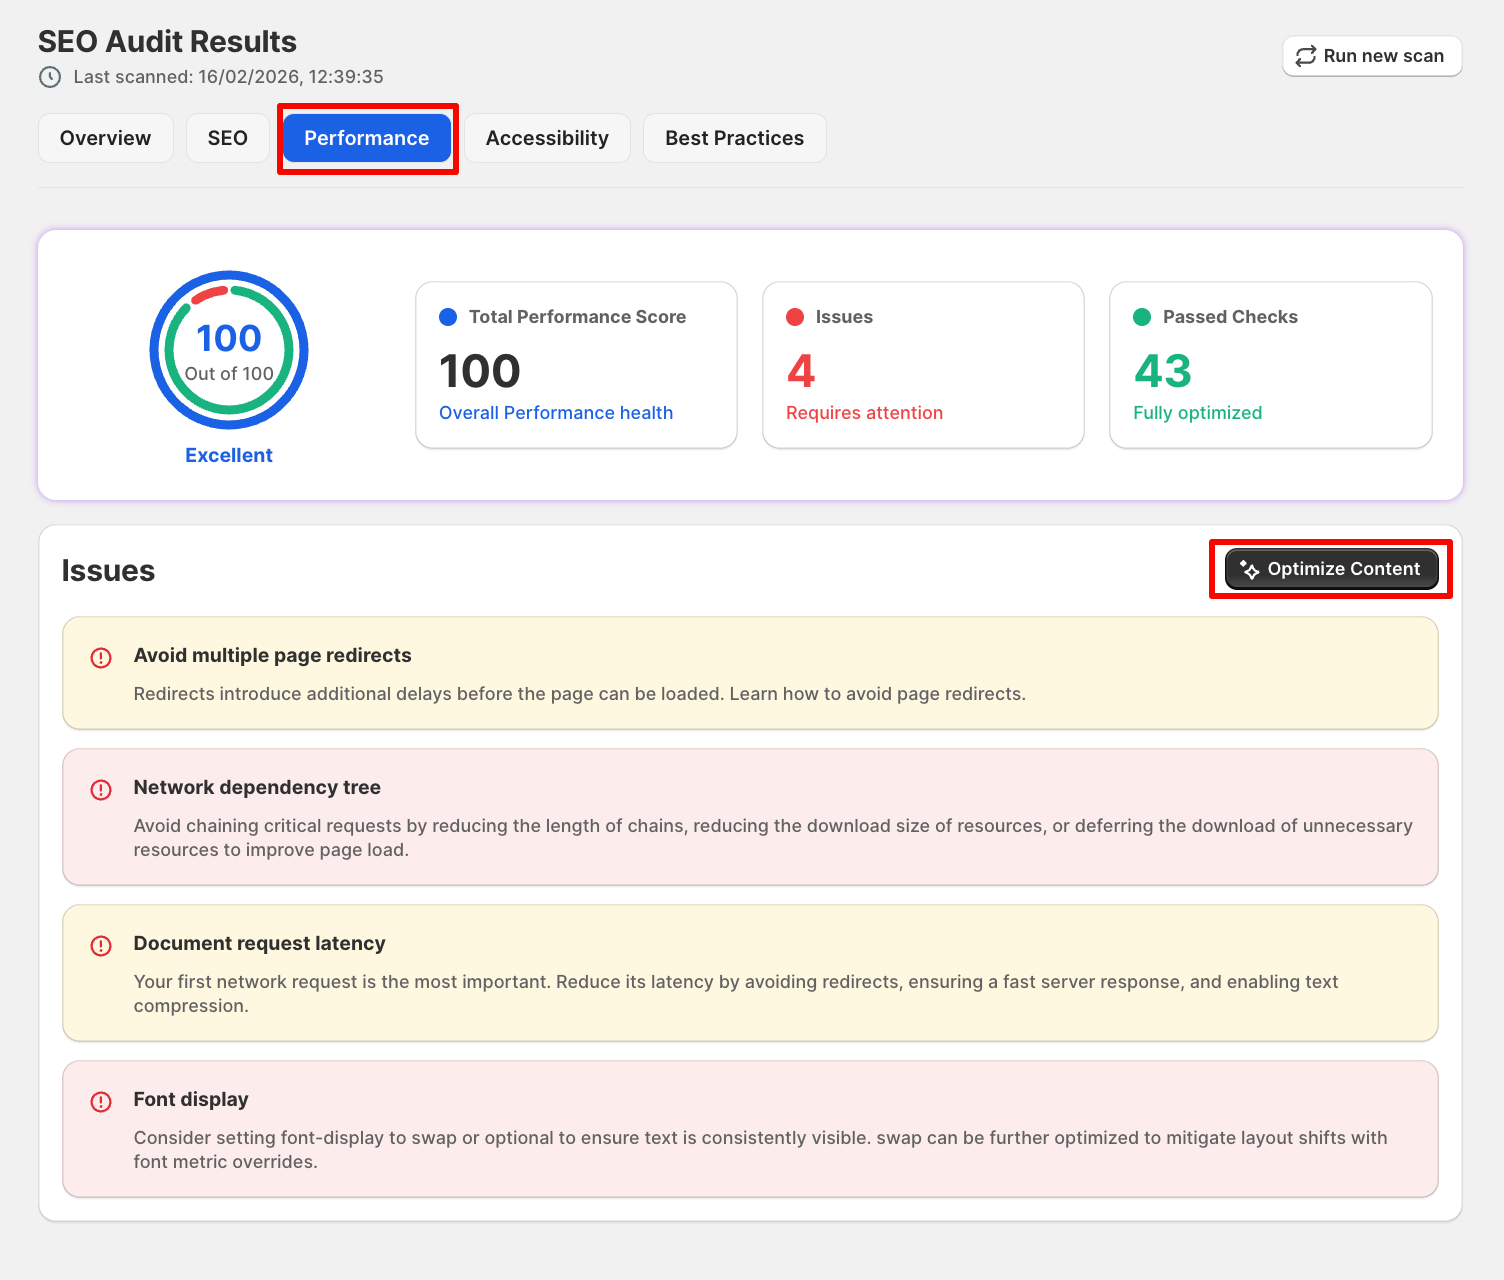Screen dimensions: 1504x1280
Task: Click the Passed Checks 43 summary card
Action: 1270,365
